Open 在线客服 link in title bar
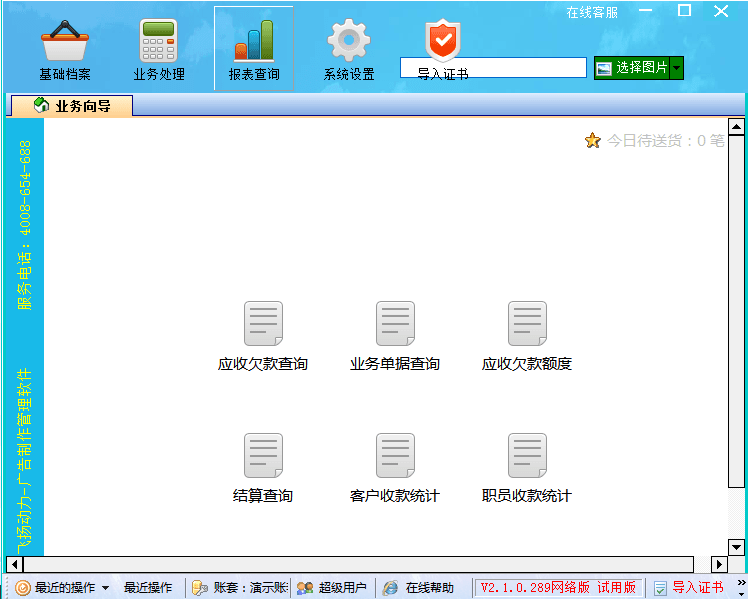Viewport: 748px width, 599px height. pyautogui.click(x=592, y=12)
